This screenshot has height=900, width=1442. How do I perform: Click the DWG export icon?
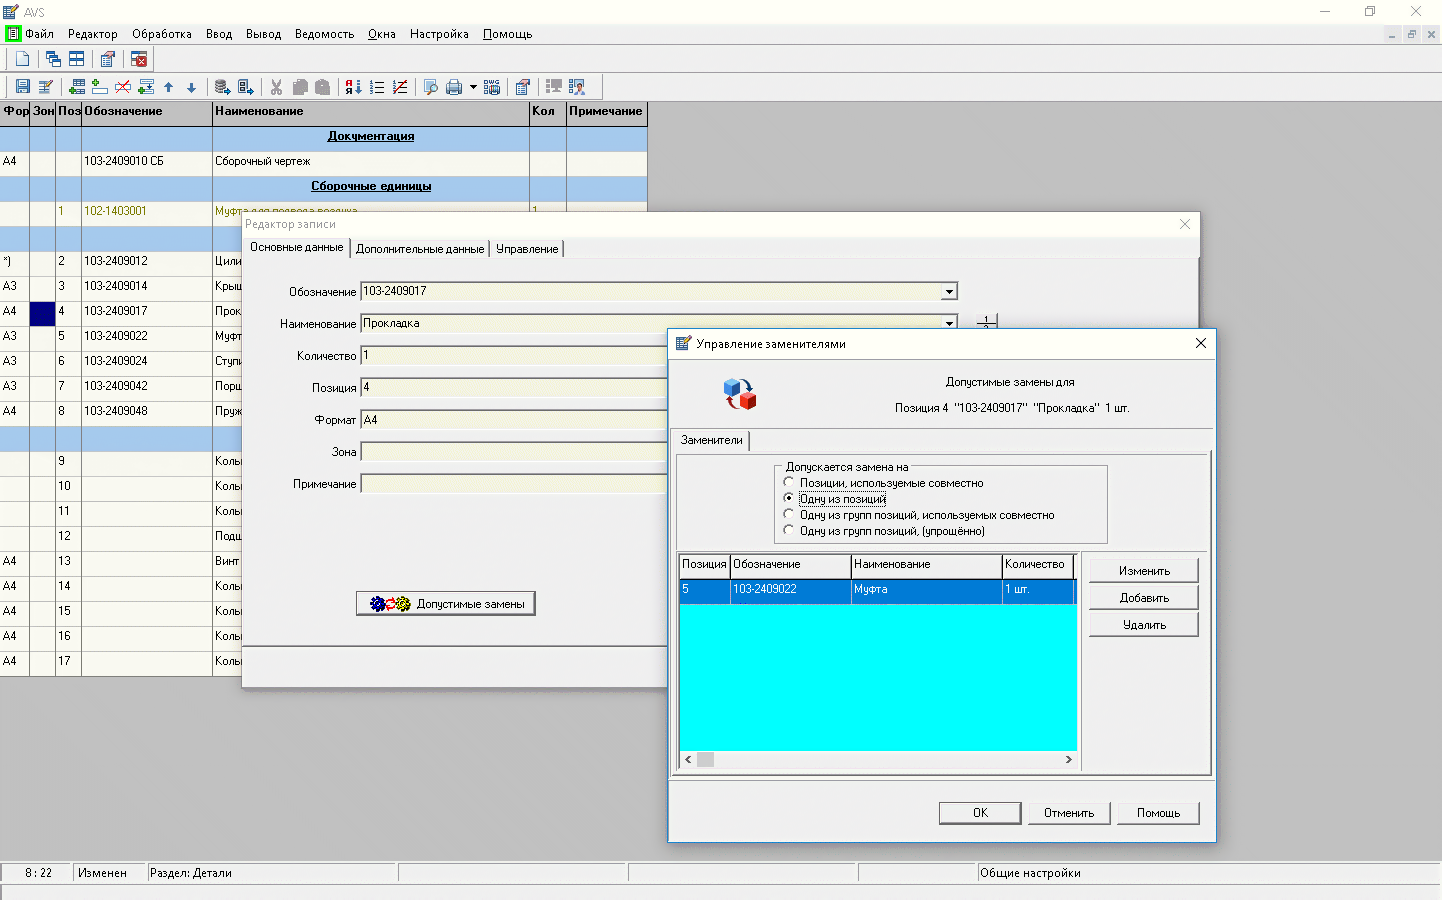(x=492, y=87)
